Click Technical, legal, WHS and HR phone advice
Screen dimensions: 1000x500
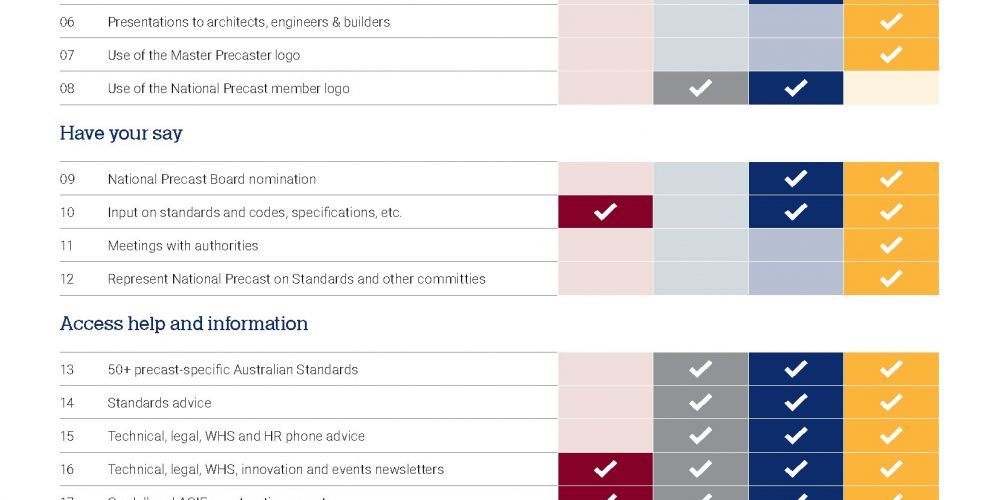[x=236, y=436]
